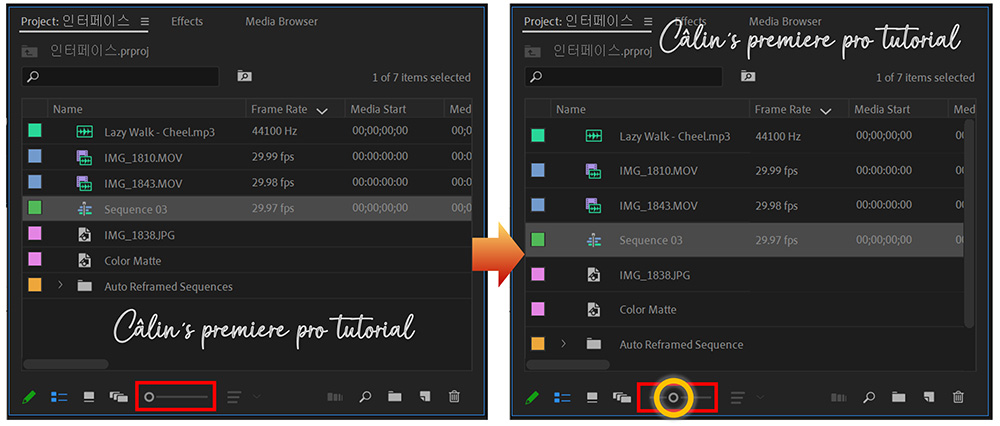The width and height of the screenshot is (1000, 426).
Task: Open dropdown arrow beside Sort Icons in left panel
Action: [256, 397]
